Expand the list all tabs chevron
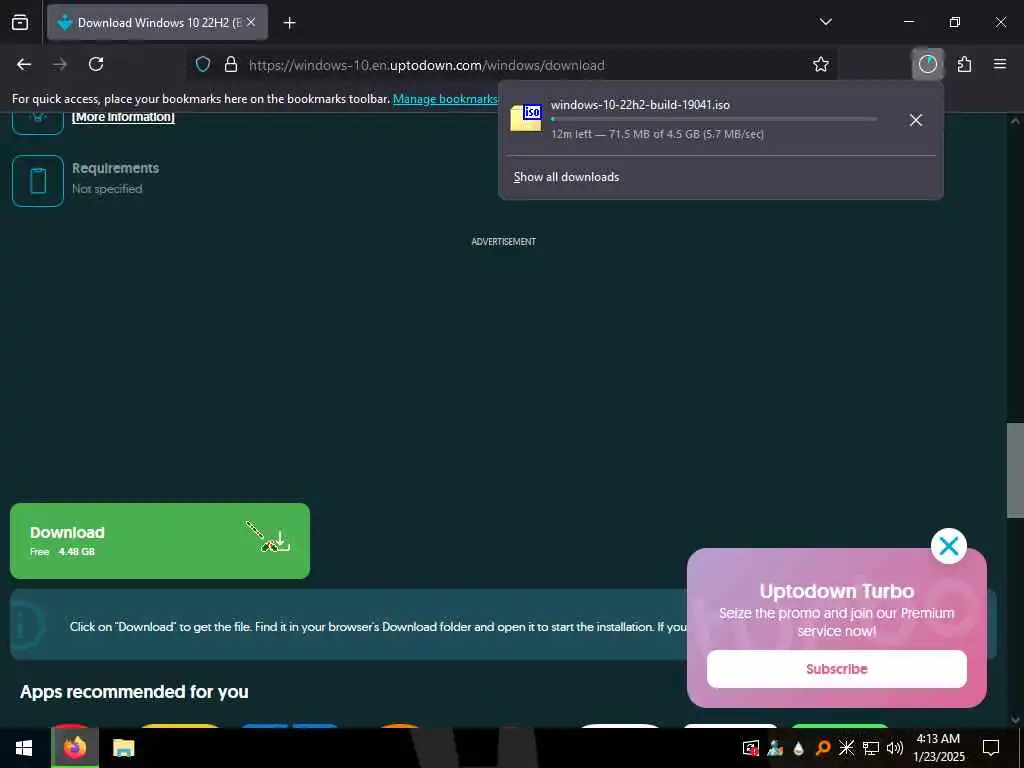The height and width of the screenshot is (768, 1024). (x=825, y=22)
